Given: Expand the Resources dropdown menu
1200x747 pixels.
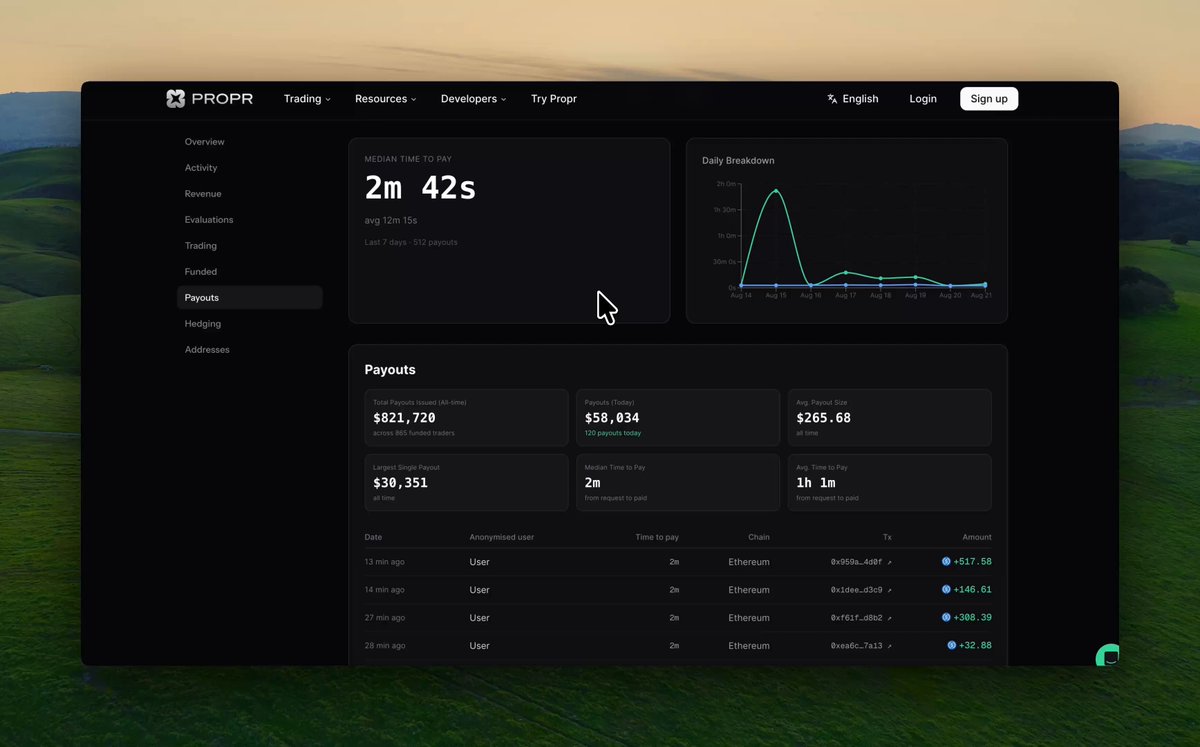Looking at the screenshot, I should tap(386, 99).
